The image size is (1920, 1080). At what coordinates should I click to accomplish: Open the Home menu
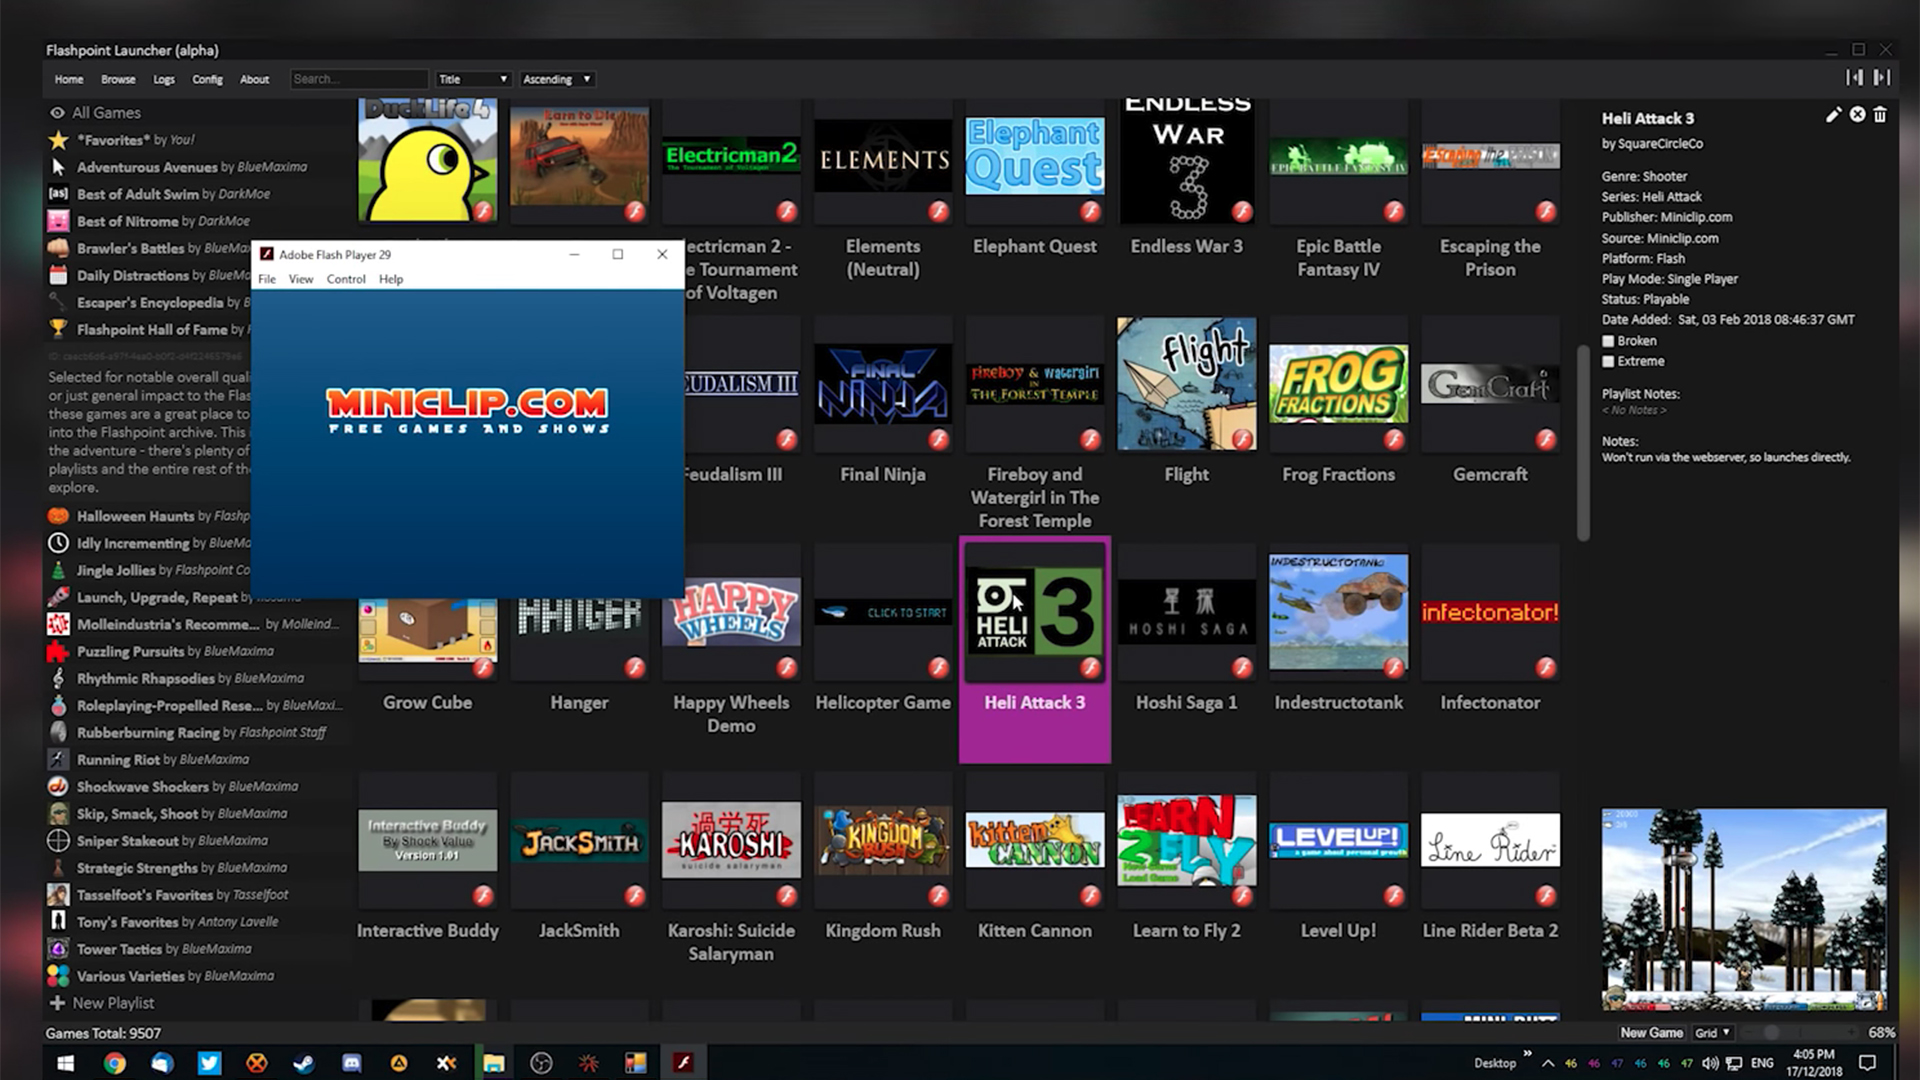click(69, 79)
